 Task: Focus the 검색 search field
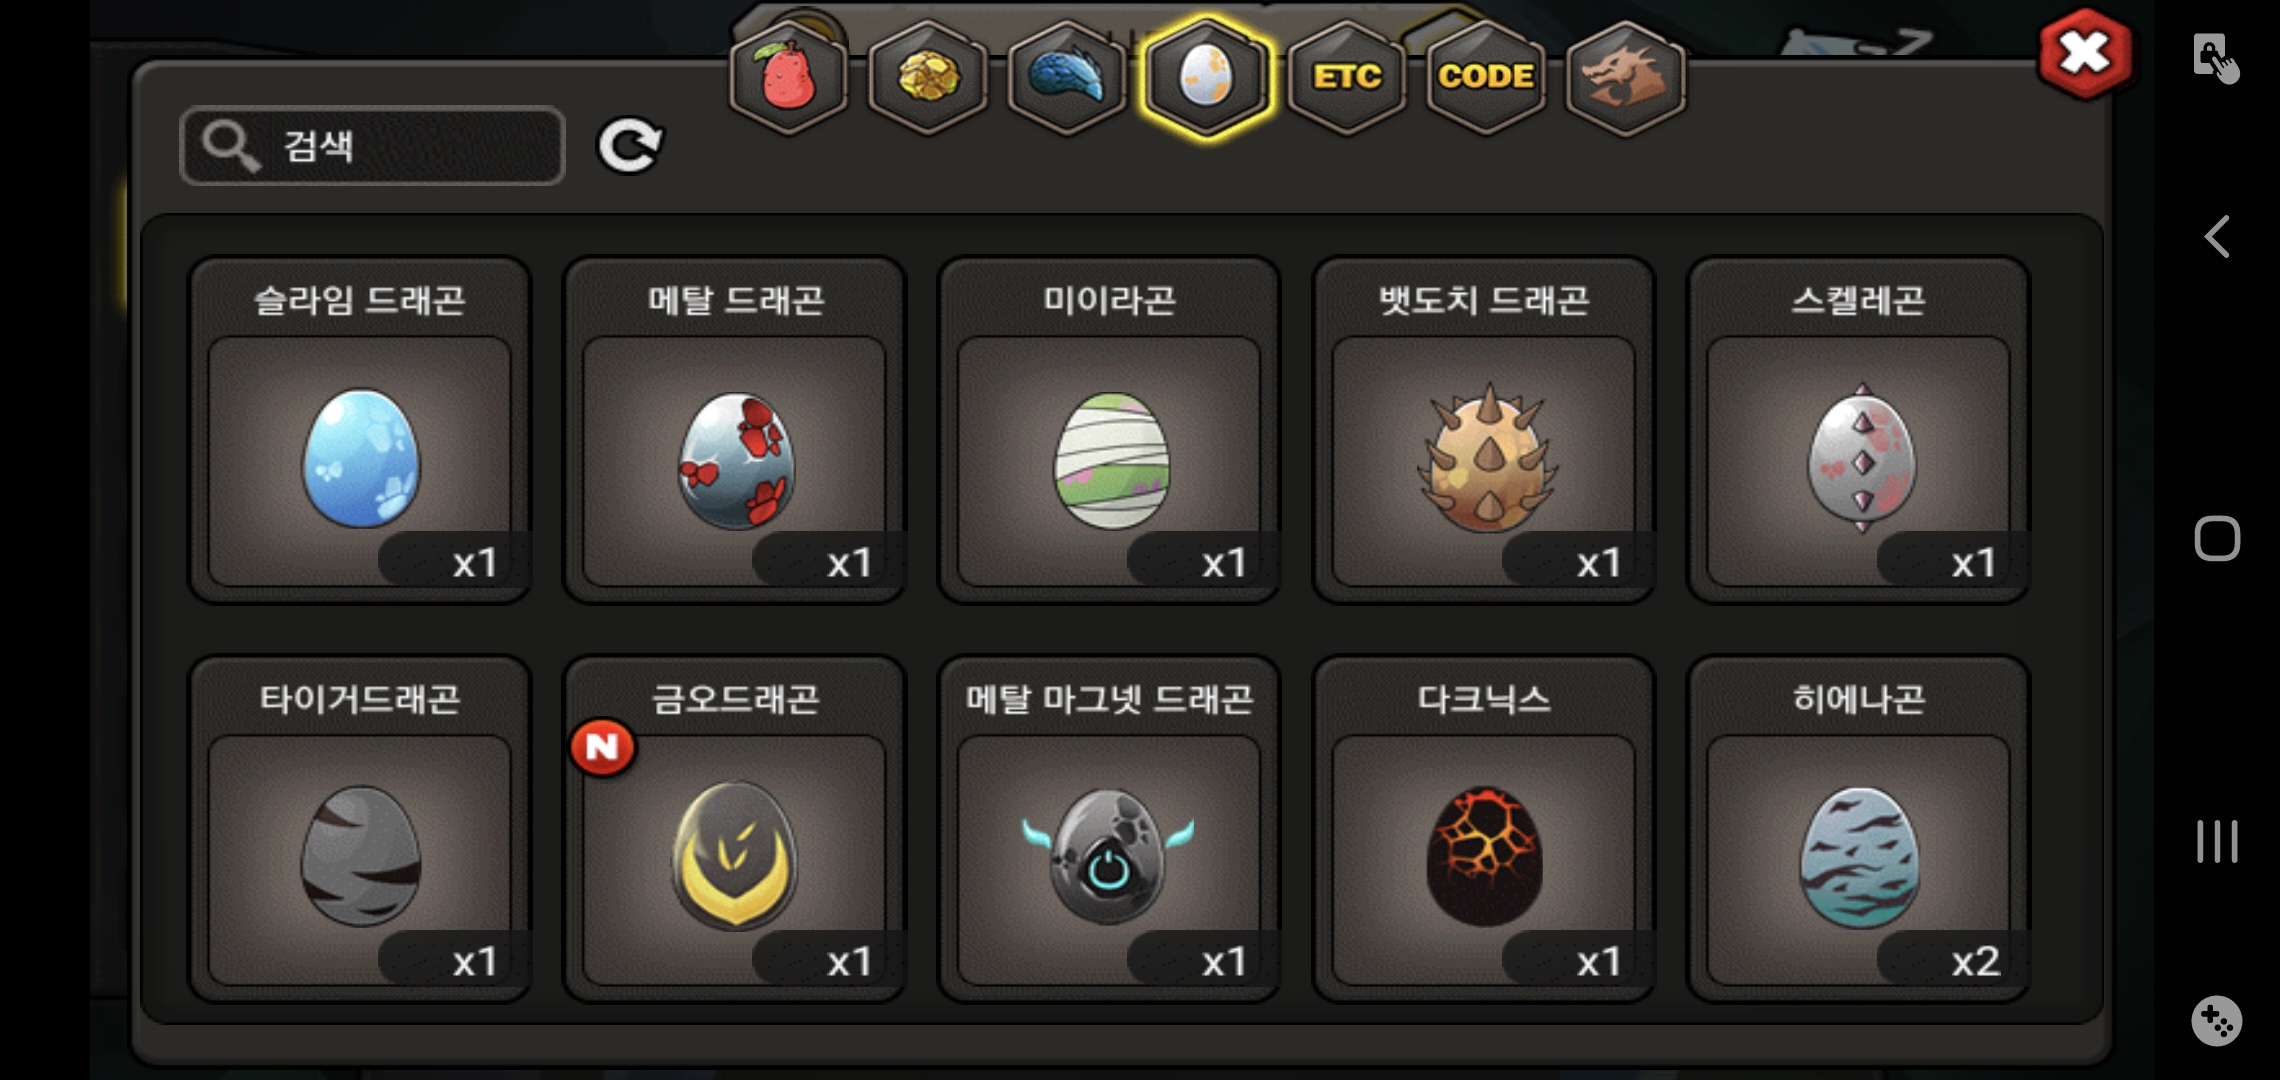pyautogui.click(x=373, y=146)
